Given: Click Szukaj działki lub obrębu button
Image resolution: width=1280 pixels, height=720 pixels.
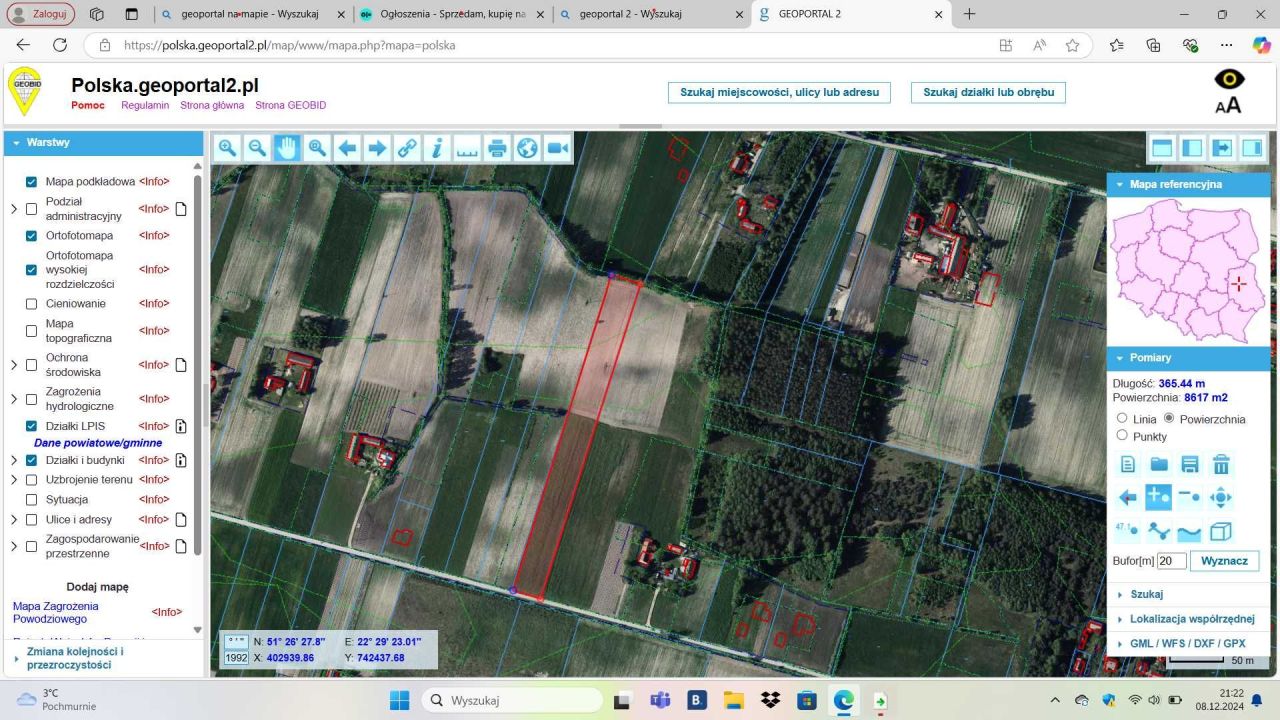Looking at the screenshot, I should pyautogui.click(x=988, y=92).
